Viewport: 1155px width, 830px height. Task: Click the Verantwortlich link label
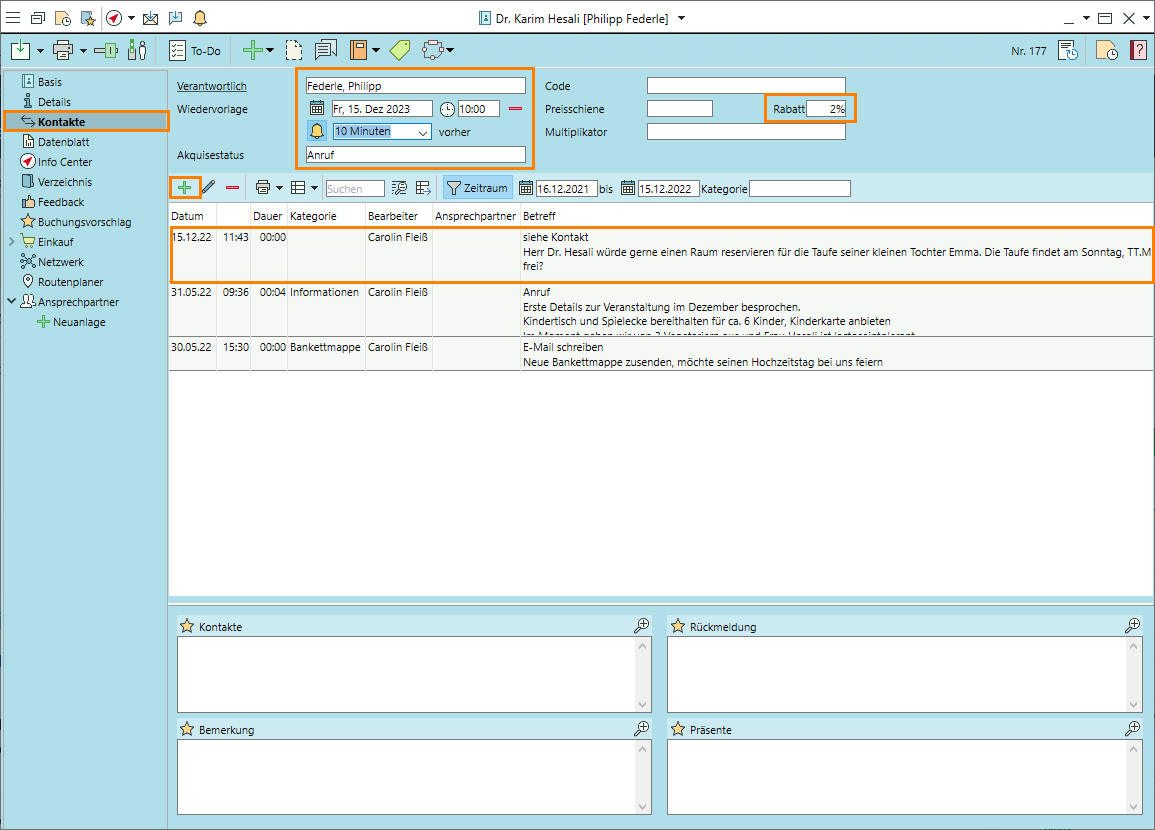[211, 86]
